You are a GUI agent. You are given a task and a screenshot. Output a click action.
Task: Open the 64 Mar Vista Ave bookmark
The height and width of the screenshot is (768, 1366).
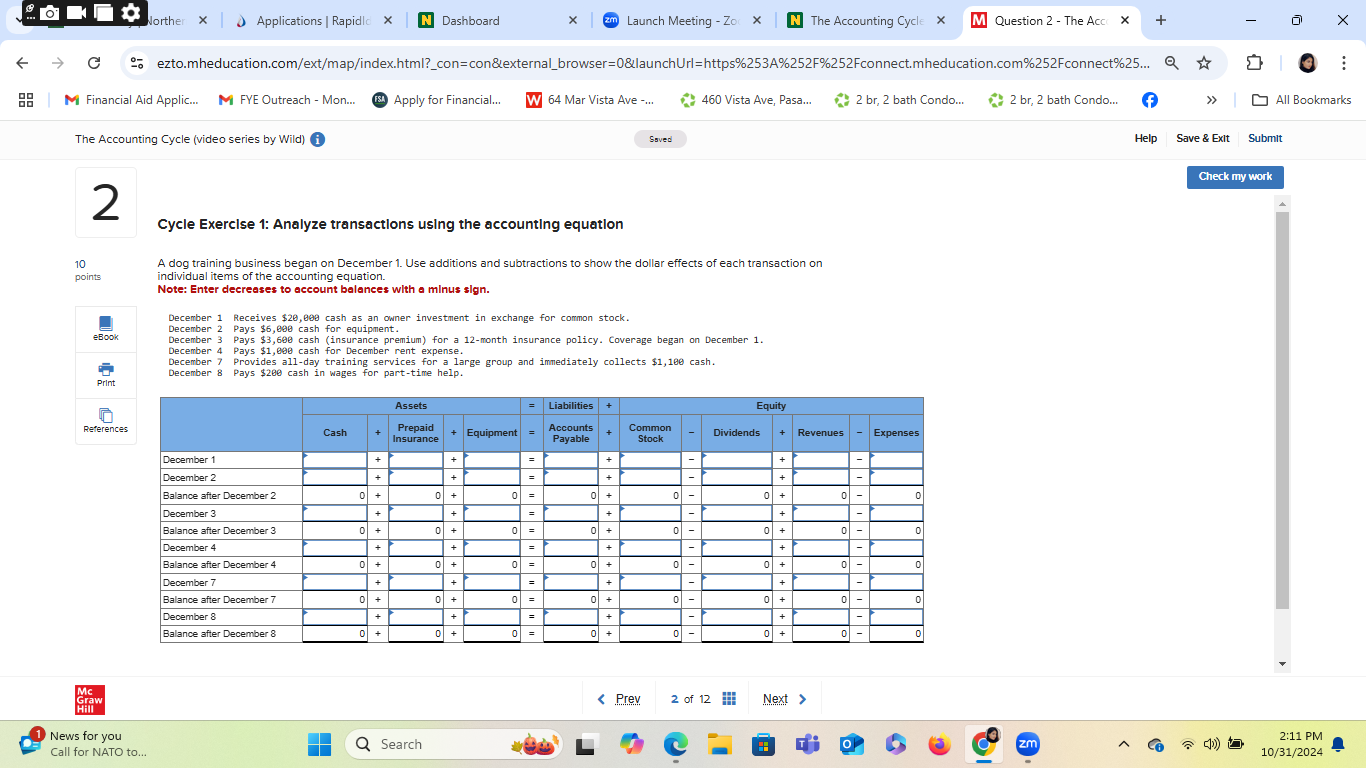point(591,100)
